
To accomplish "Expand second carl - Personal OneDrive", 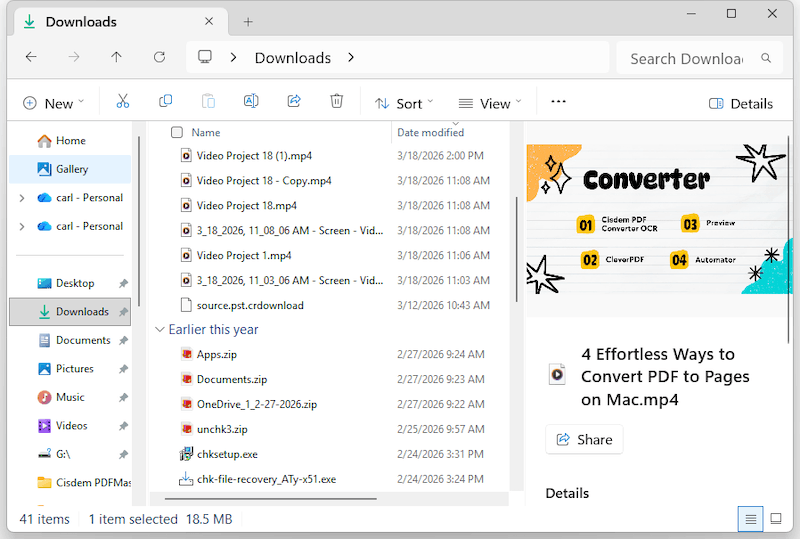I will point(21,227).
